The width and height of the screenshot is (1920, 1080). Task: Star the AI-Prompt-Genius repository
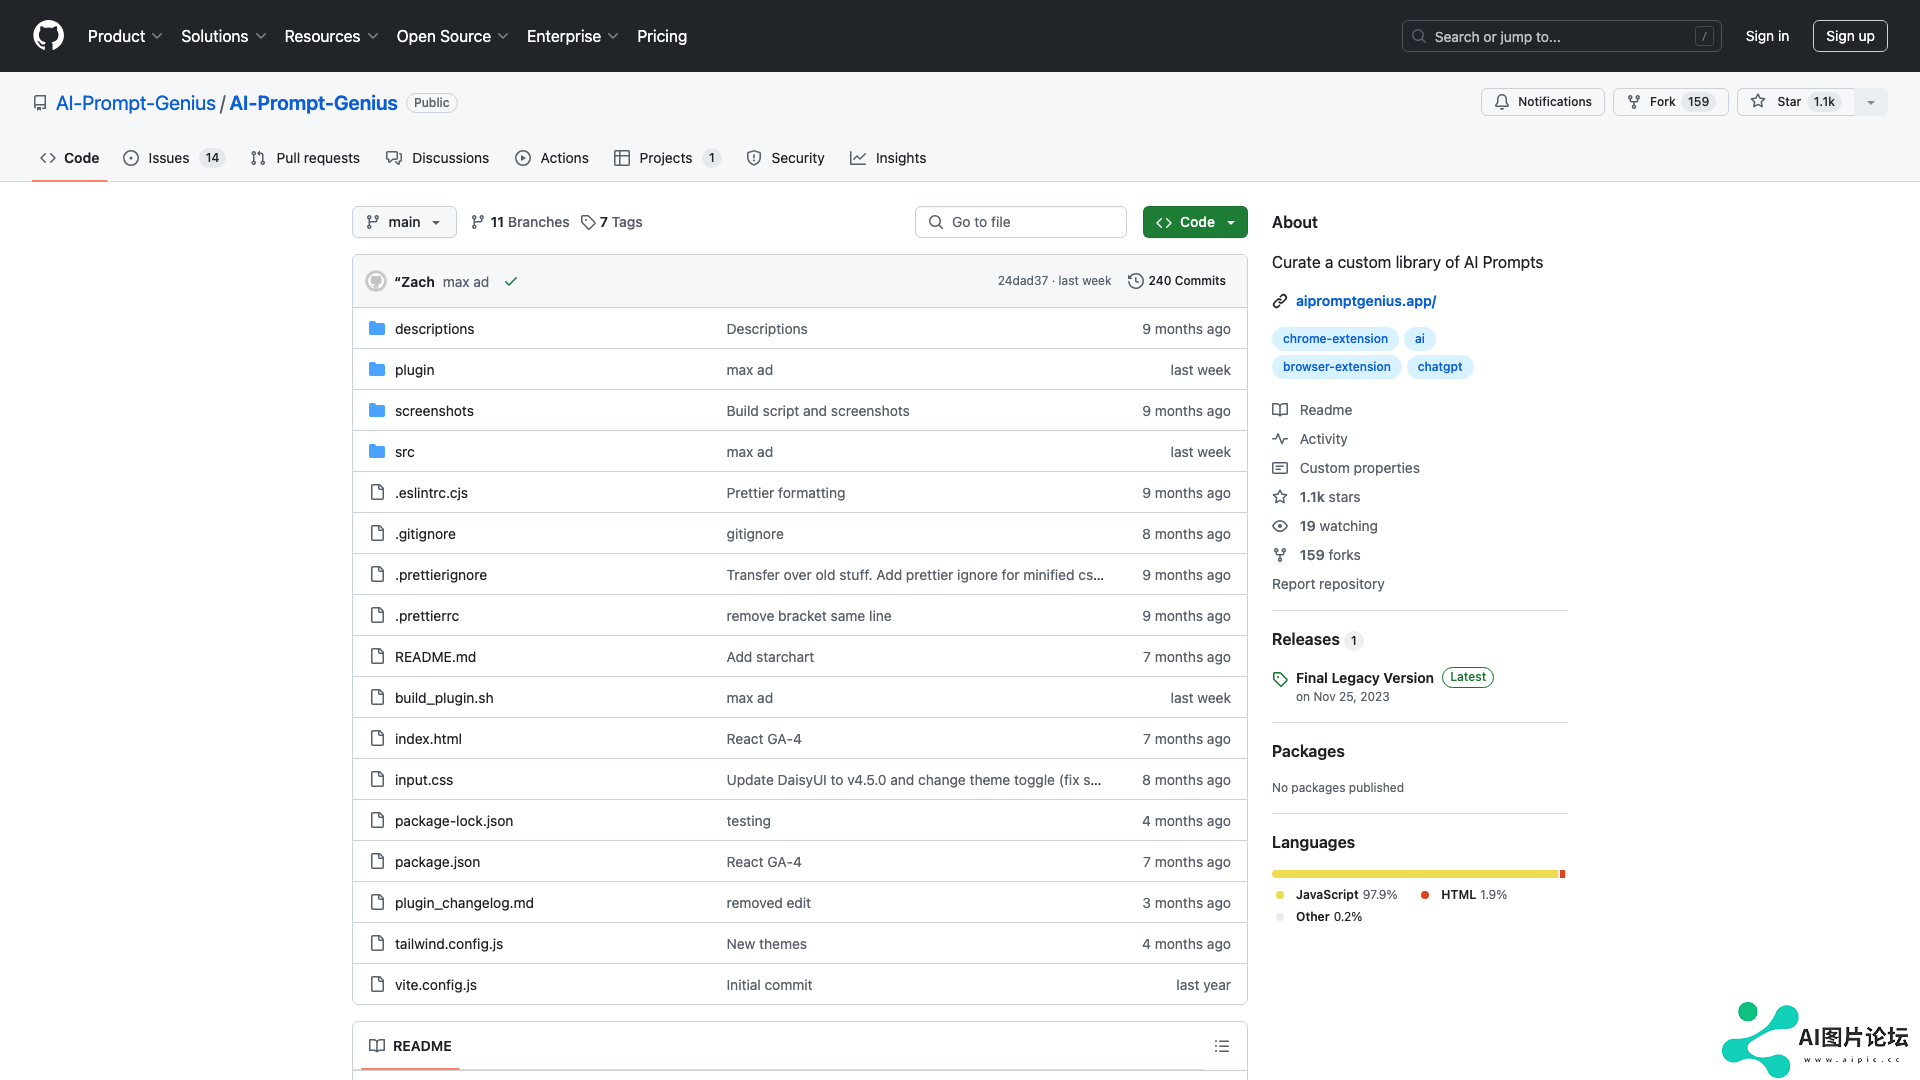point(1796,102)
